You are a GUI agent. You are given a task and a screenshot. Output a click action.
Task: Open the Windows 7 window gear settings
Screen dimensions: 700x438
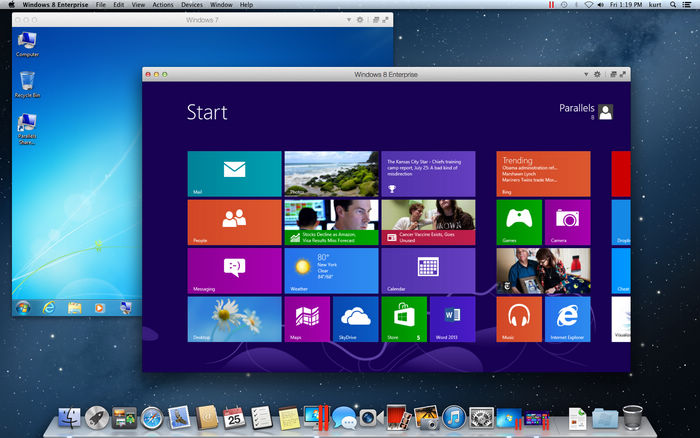(360, 19)
